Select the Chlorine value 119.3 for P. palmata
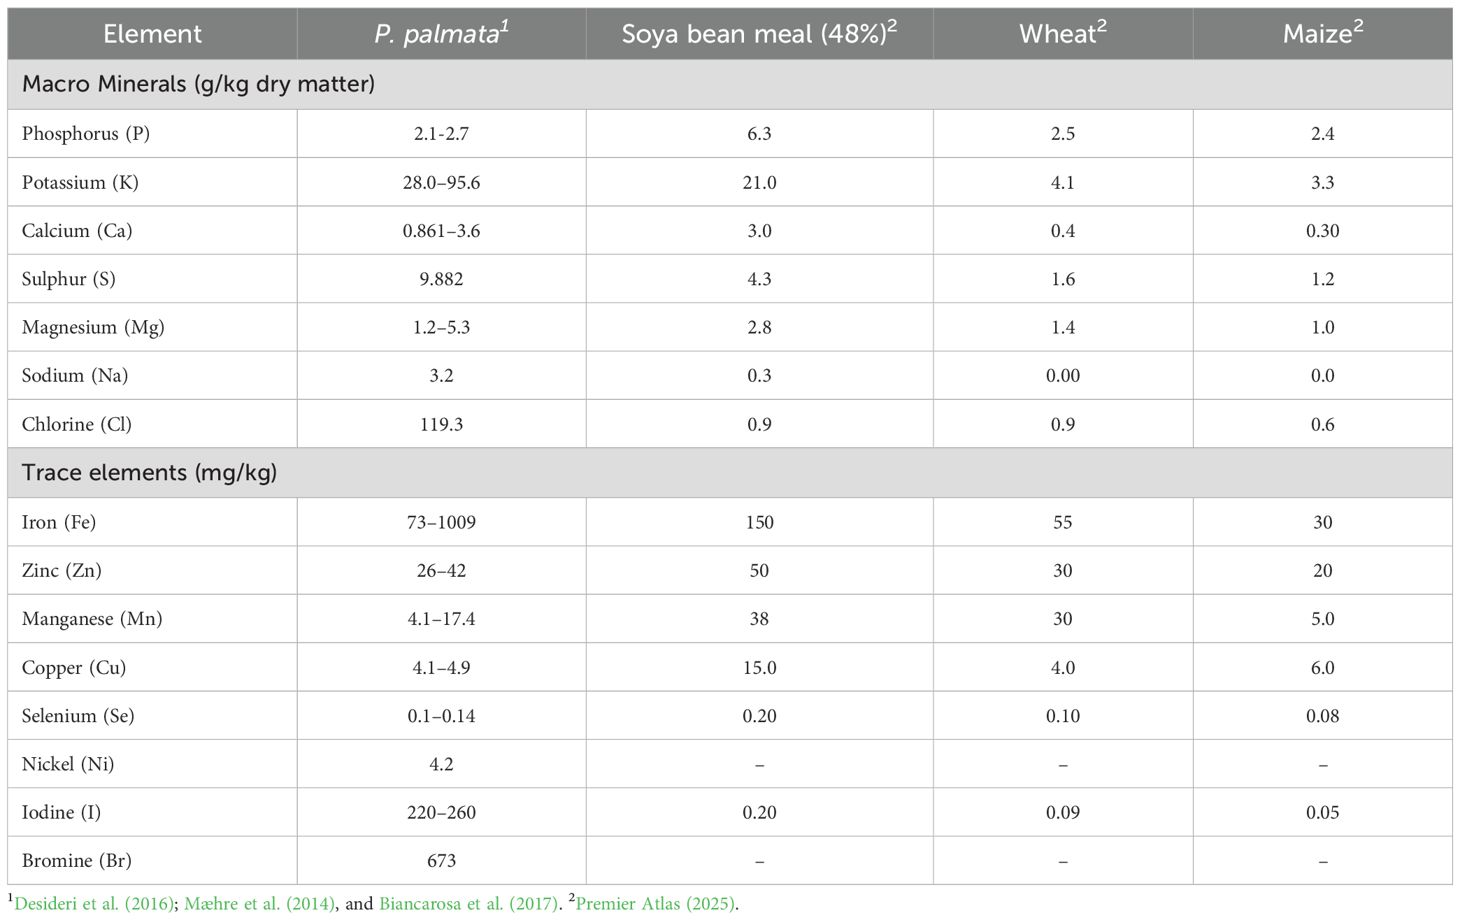1460x920 pixels. (441, 425)
